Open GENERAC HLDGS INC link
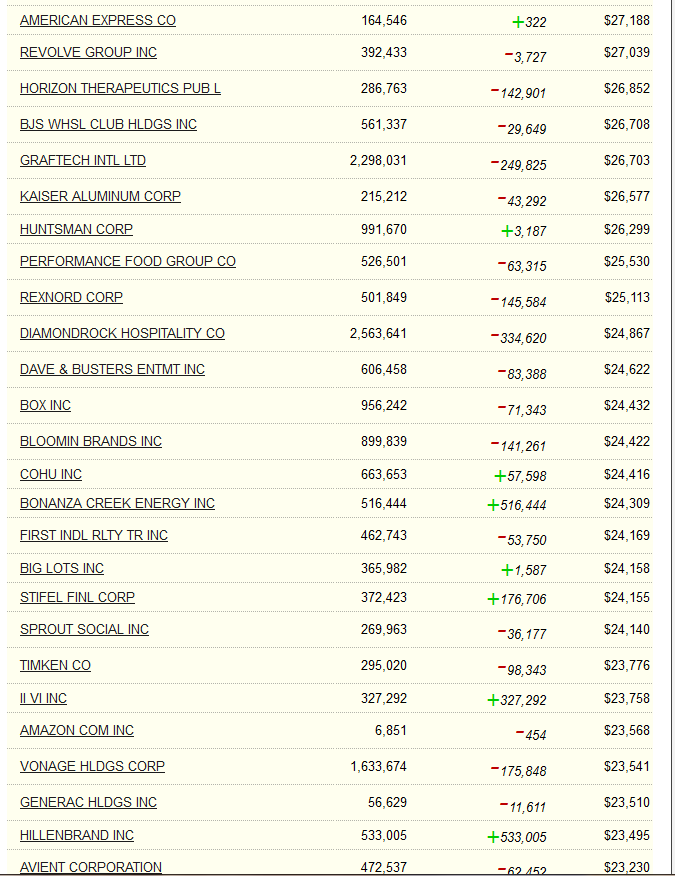The height and width of the screenshot is (876, 675). [x=88, y=803]
